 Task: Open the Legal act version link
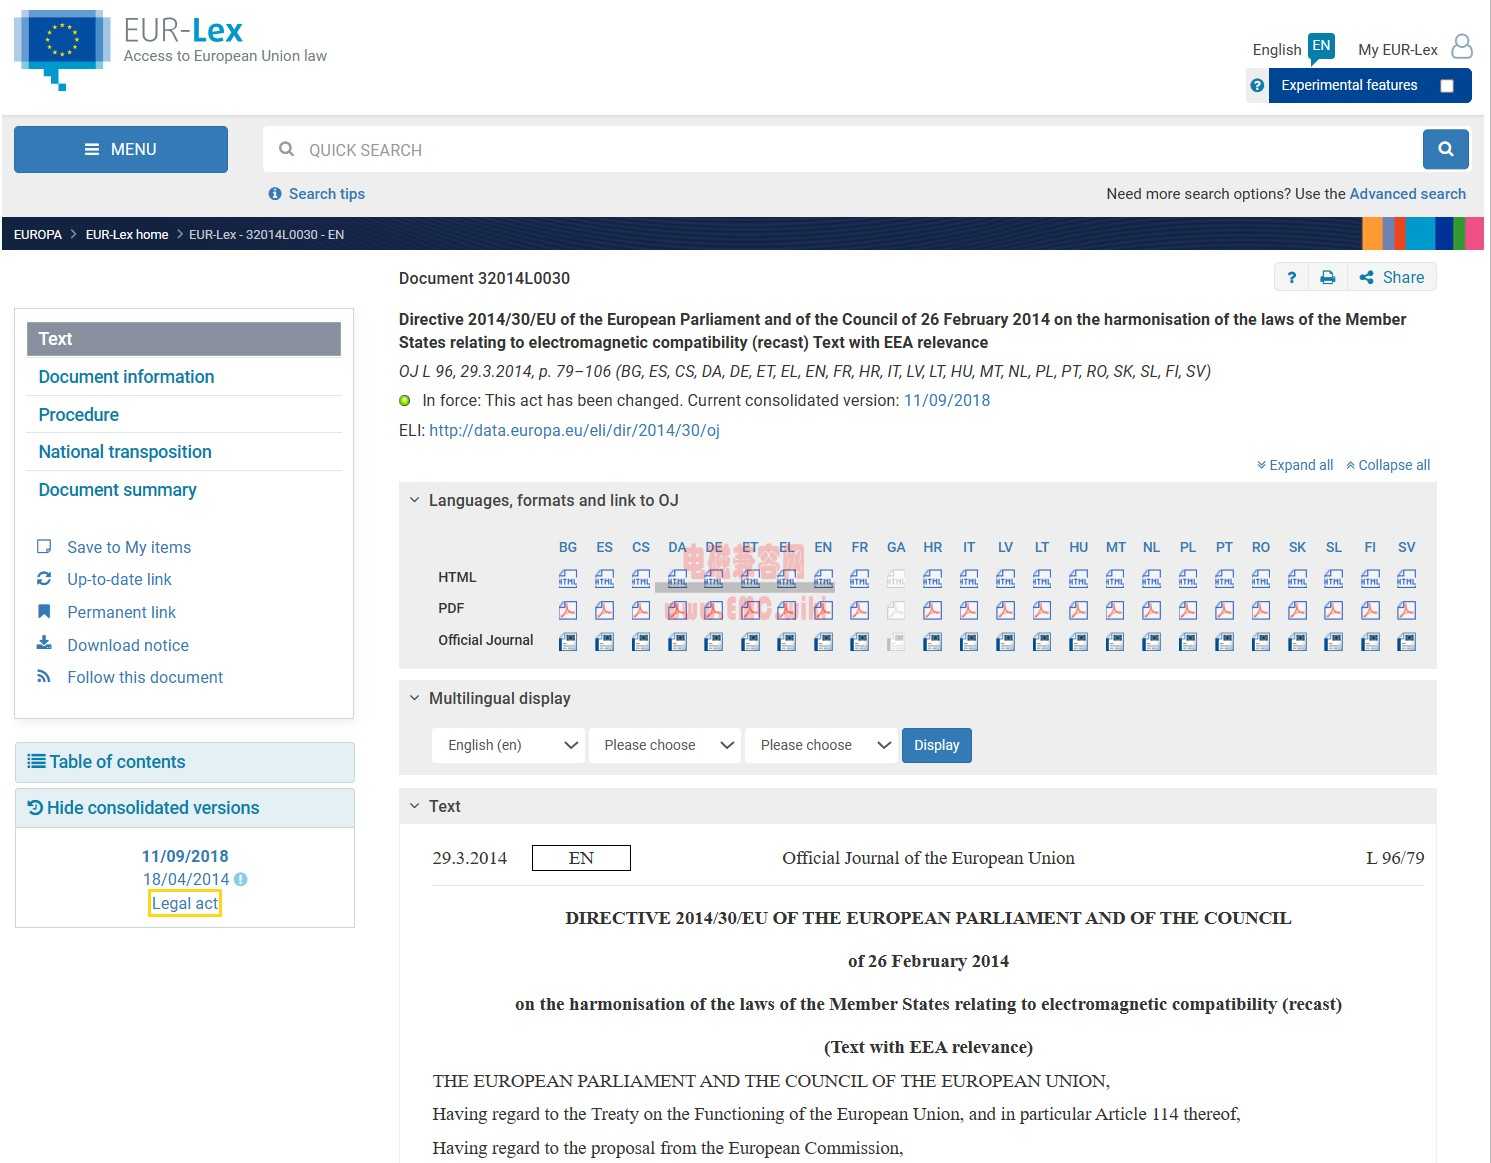(185, 903)
